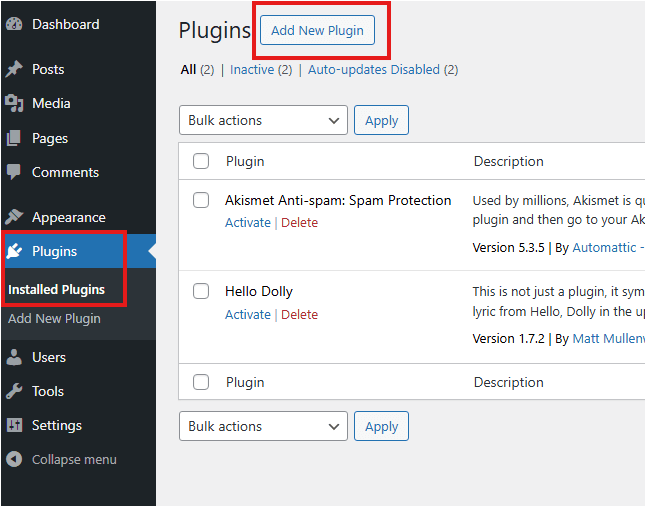Open the bottom Bulk actions dropdown
Image resolution: width=645 pixels, height=506 pixels.
pyautogui.click(x=263, y=426)
